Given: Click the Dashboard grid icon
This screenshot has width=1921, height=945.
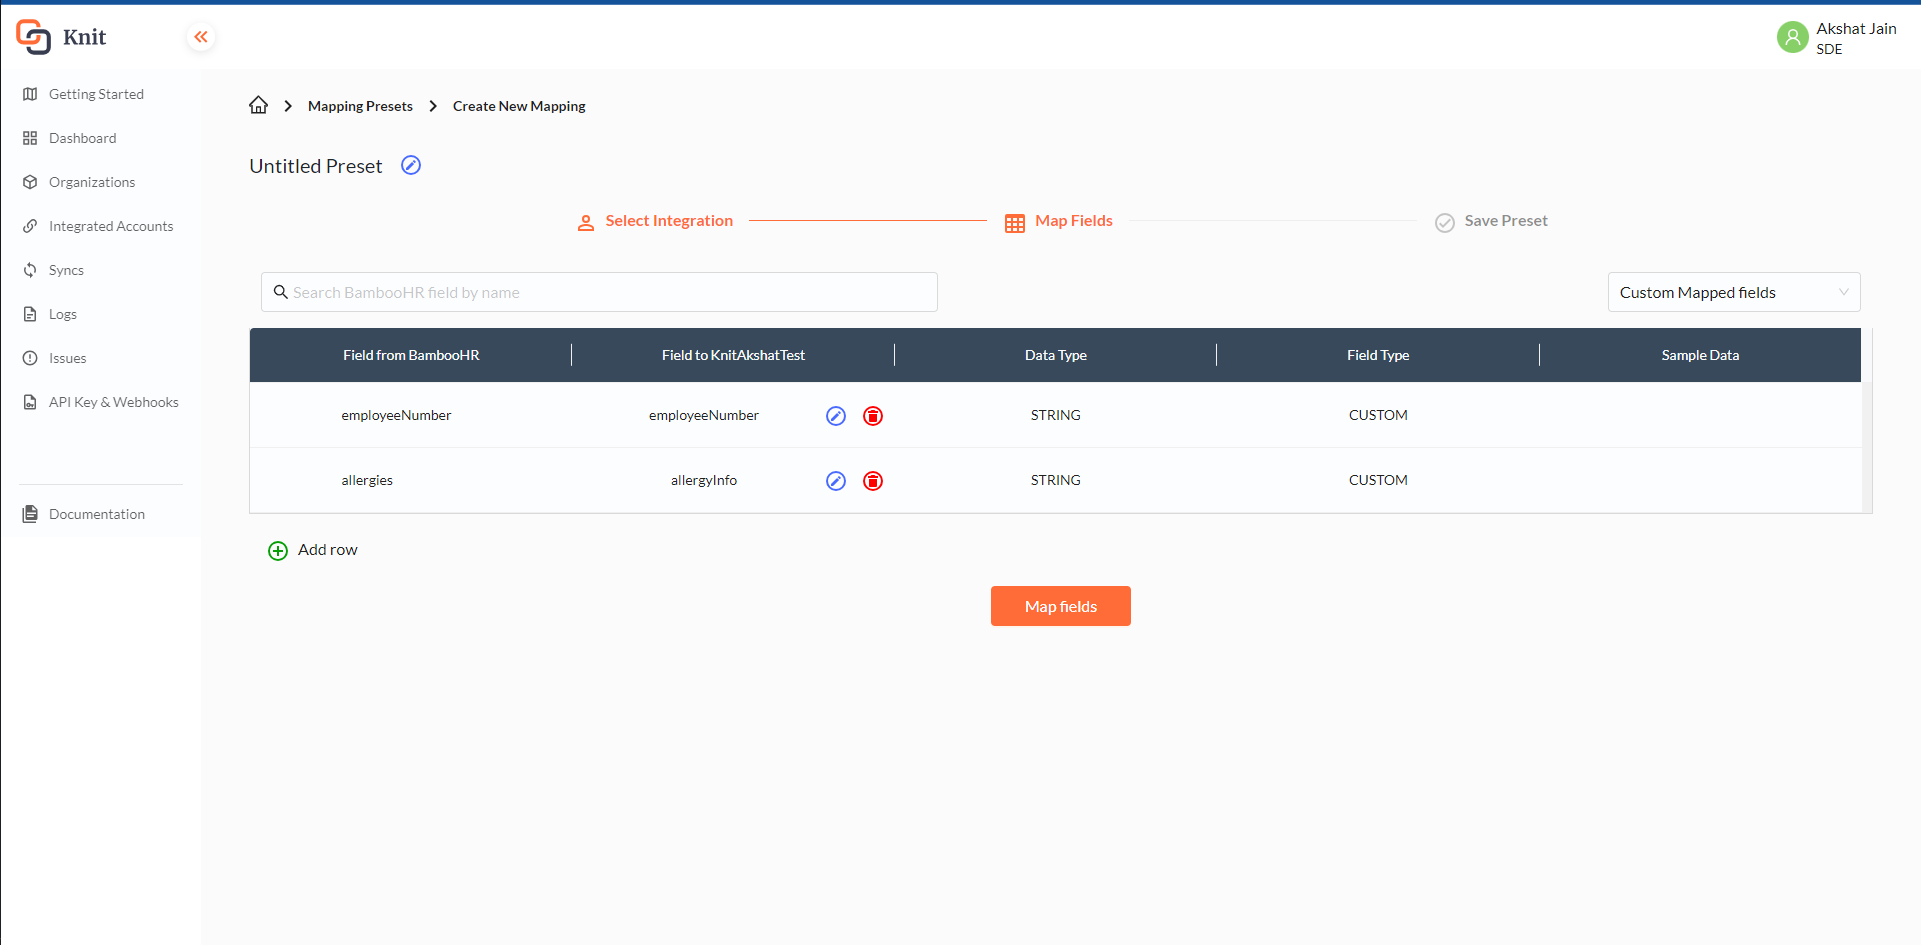Looking at the screenshot, I should coord(30,138).
